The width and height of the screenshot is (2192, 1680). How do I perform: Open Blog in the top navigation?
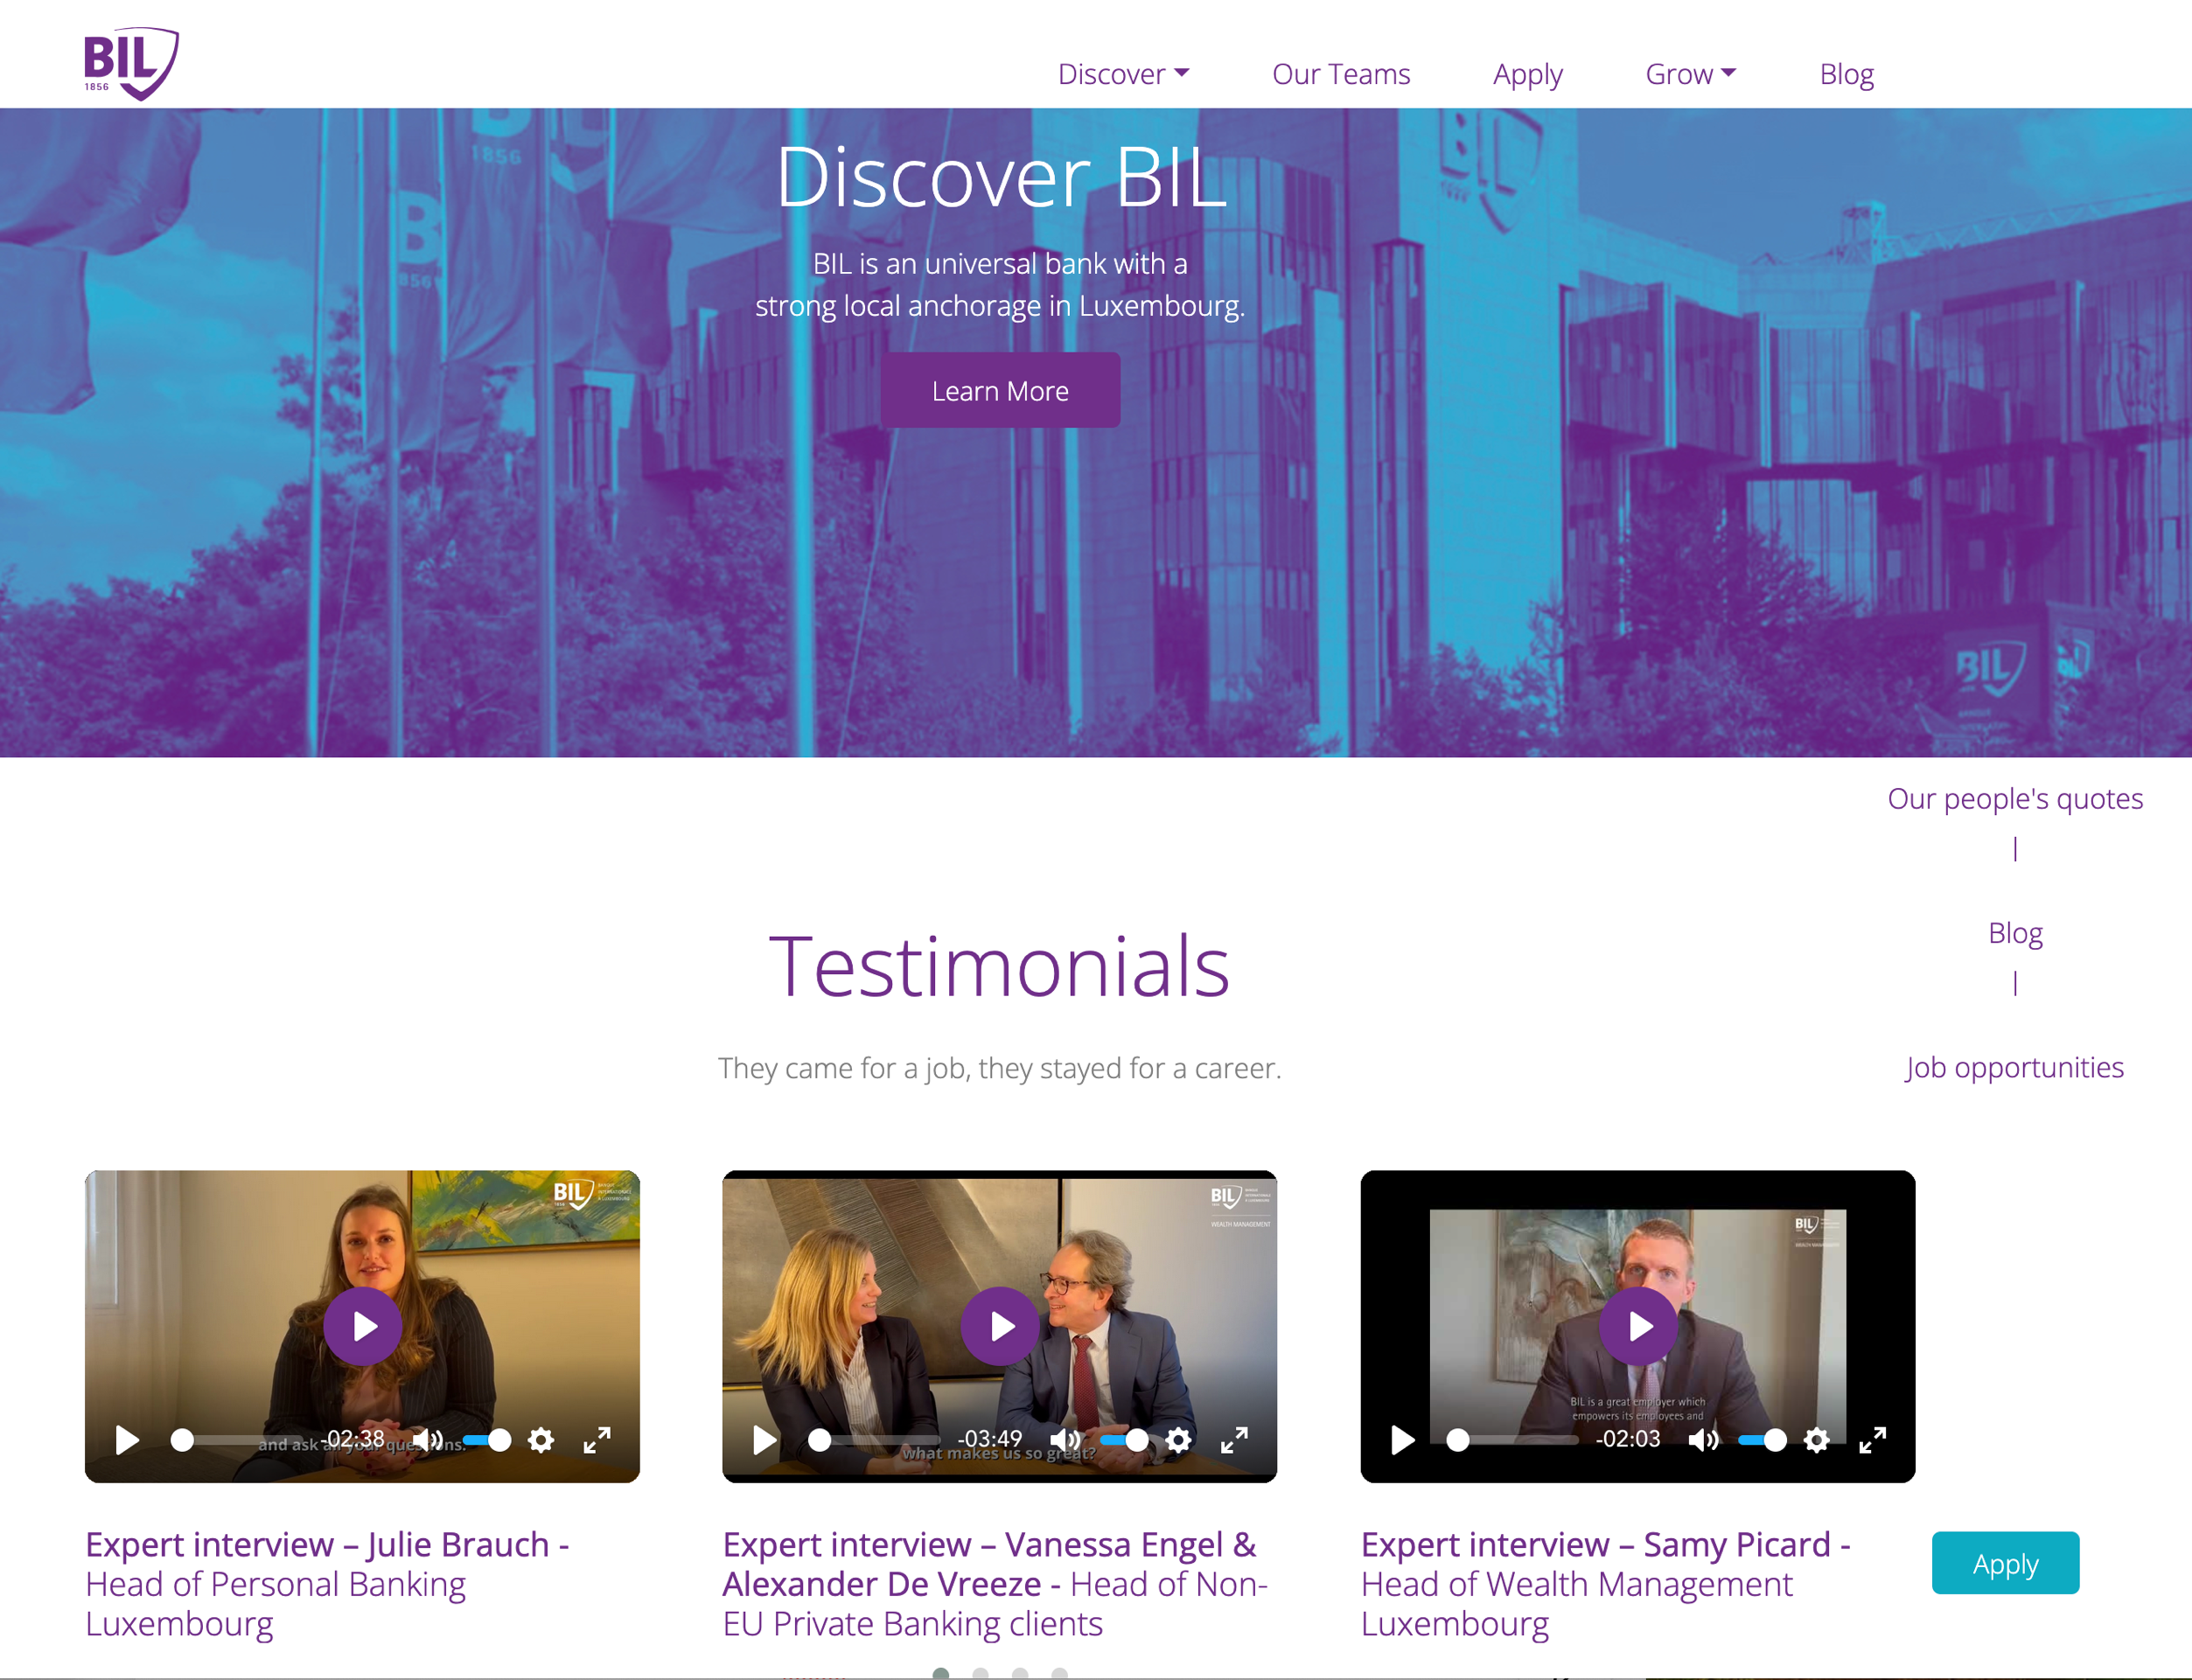coord(1846,74)
